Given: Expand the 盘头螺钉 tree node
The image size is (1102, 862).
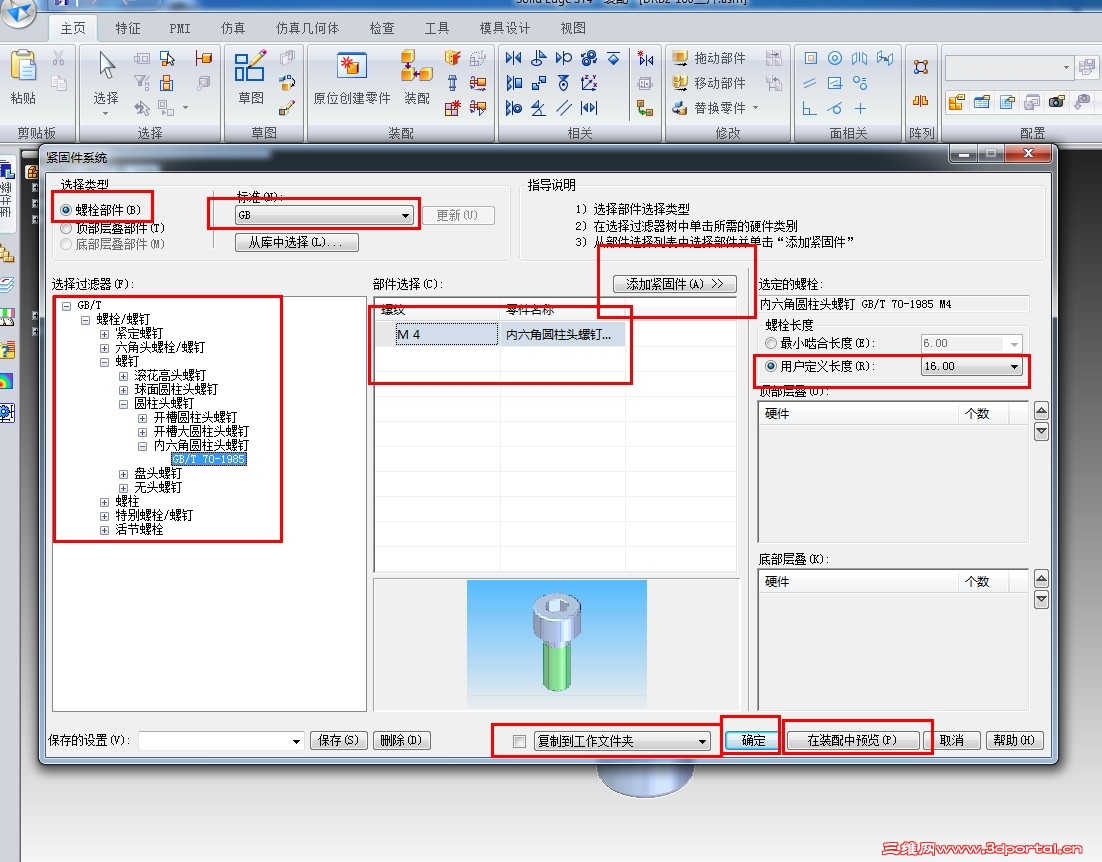Looking at the screenshot, I should (123, 474).
